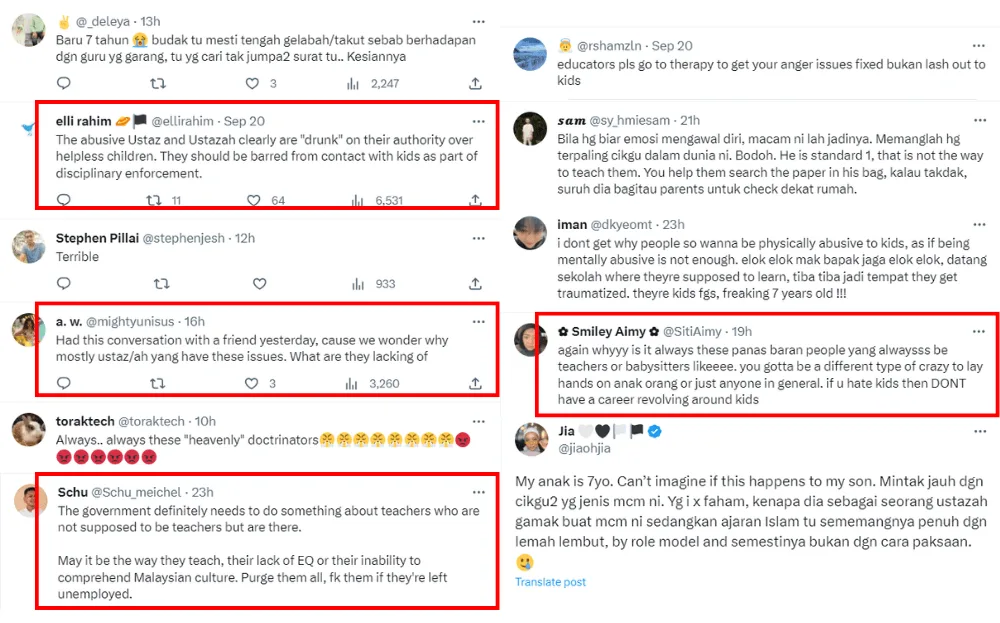Share elli rahim's tweet

click(474, 200)
